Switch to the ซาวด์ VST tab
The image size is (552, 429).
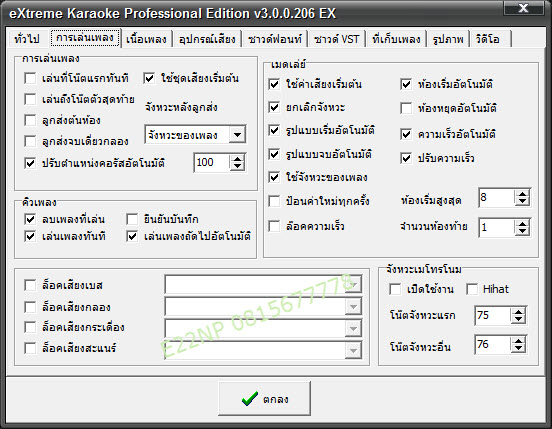337,39
